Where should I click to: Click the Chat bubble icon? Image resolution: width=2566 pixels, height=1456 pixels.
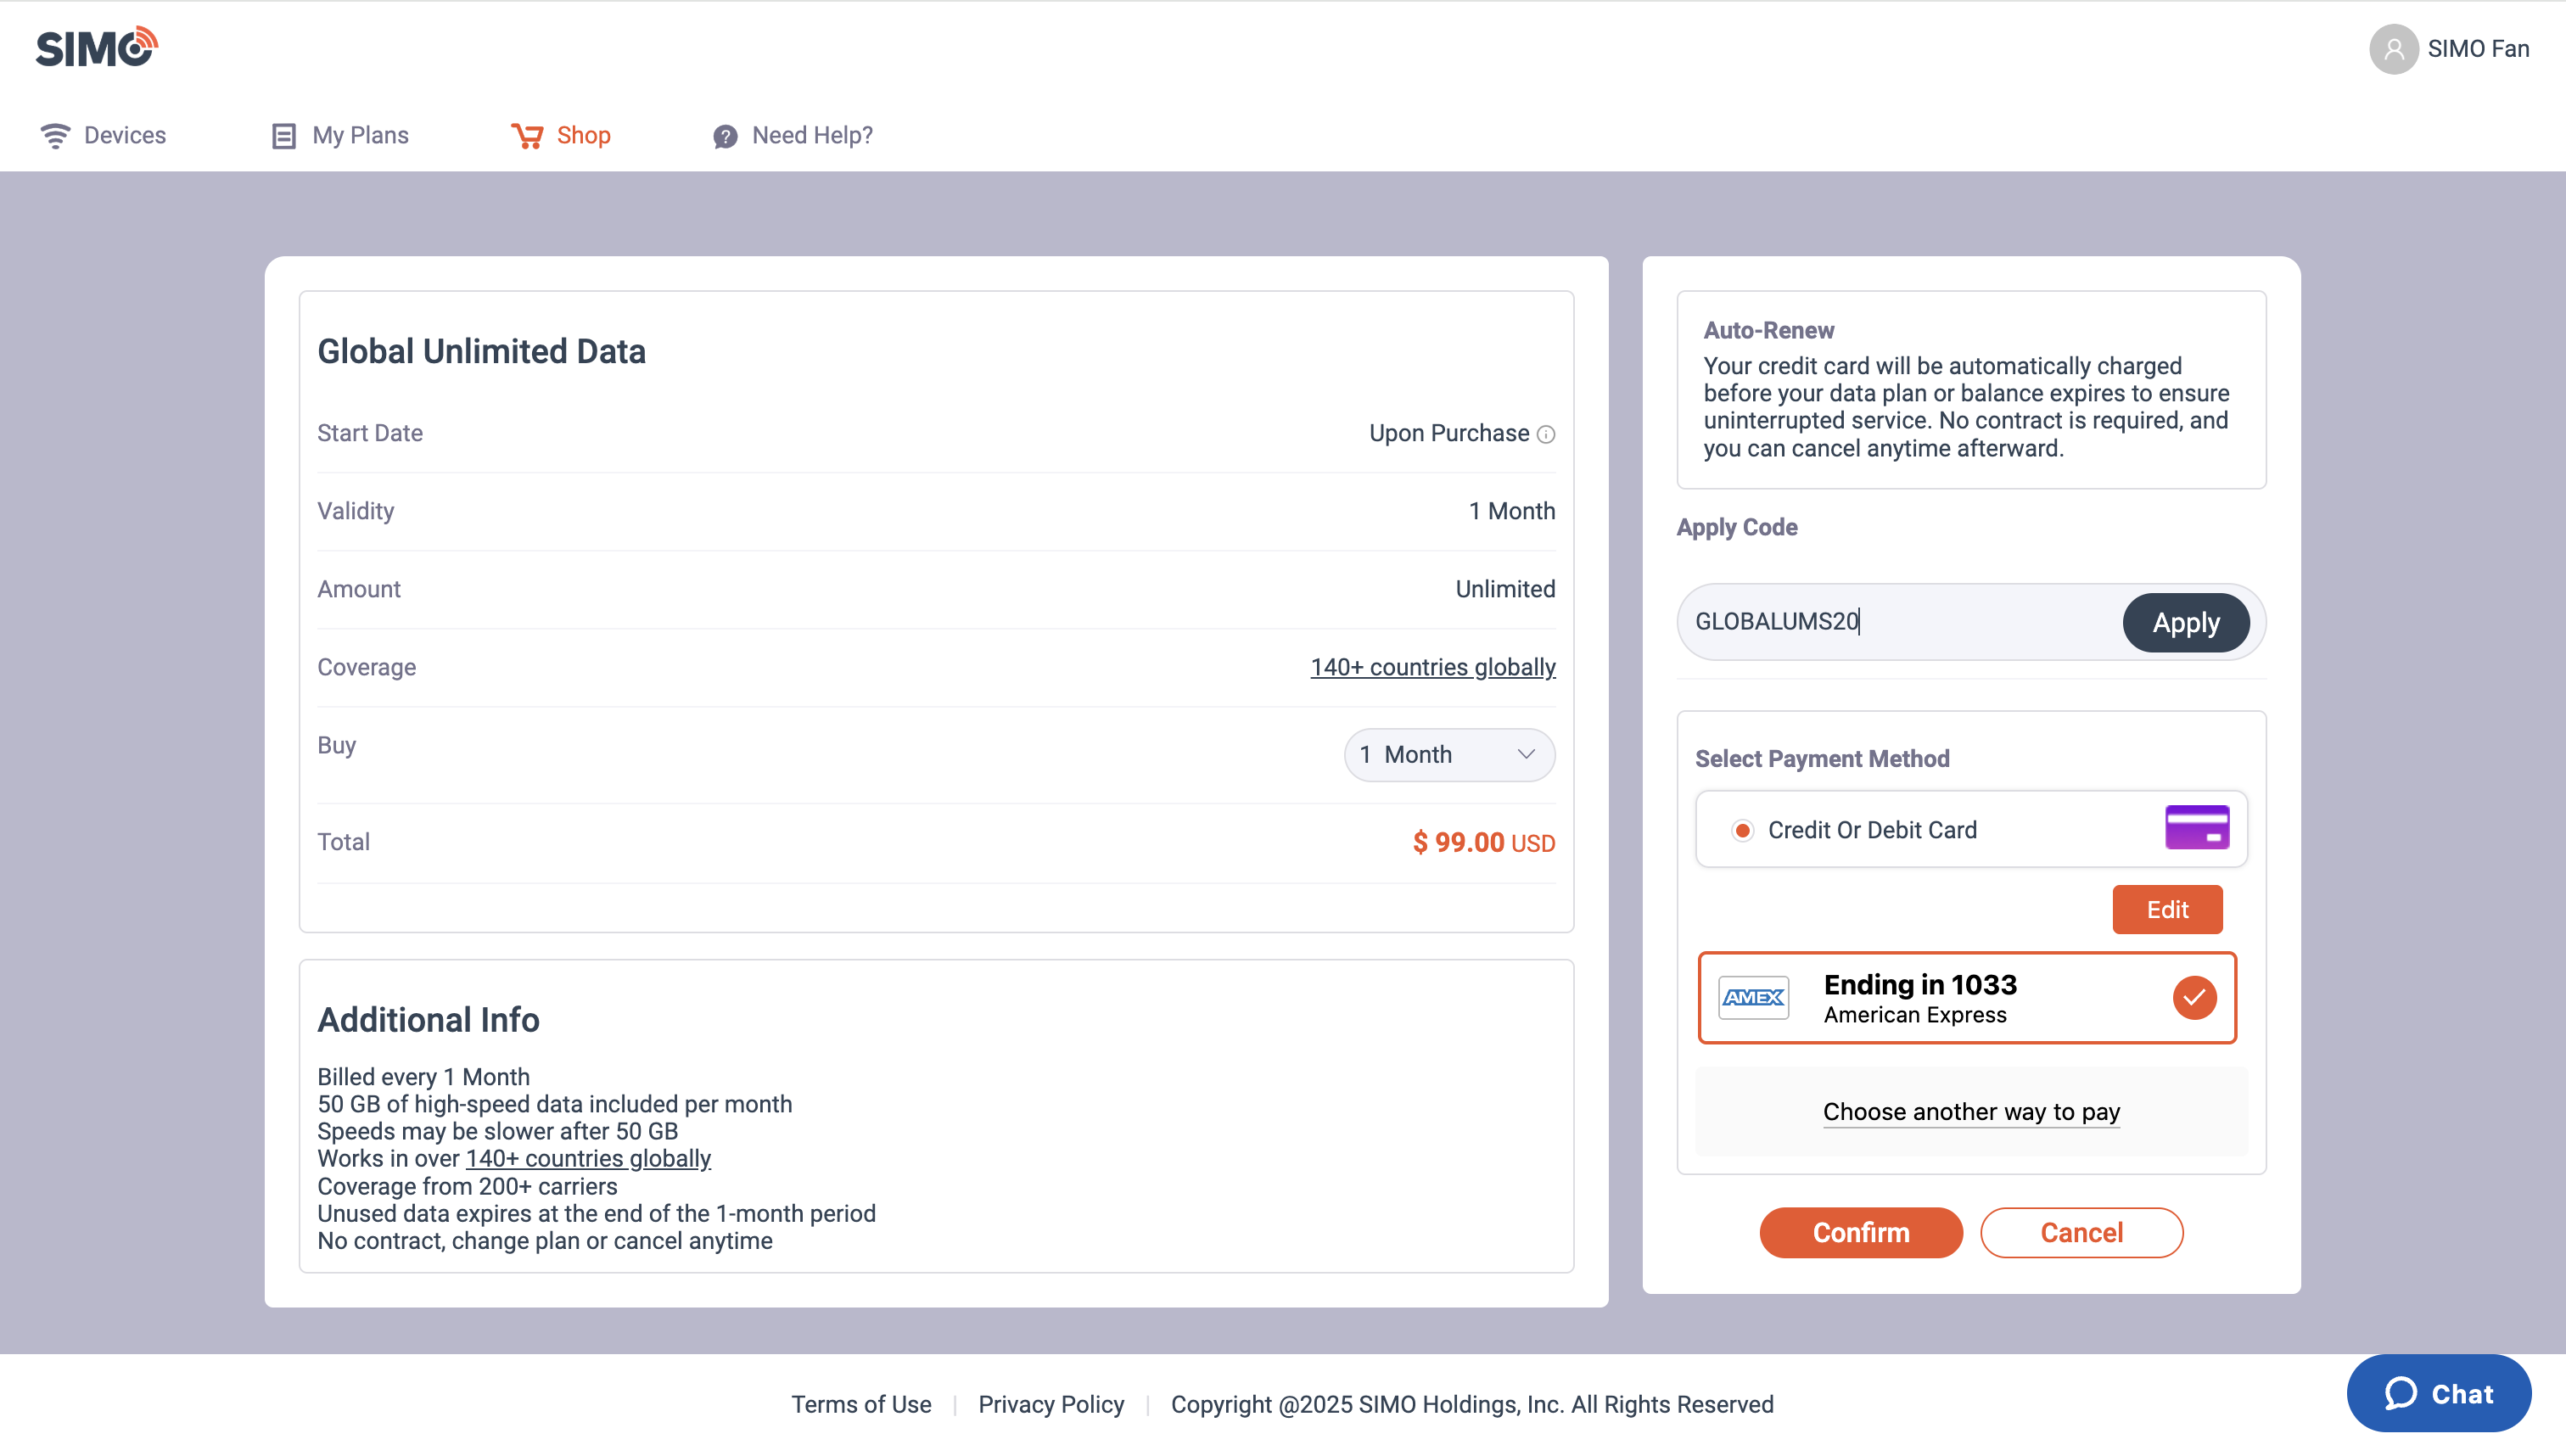coord(2400,1393)
